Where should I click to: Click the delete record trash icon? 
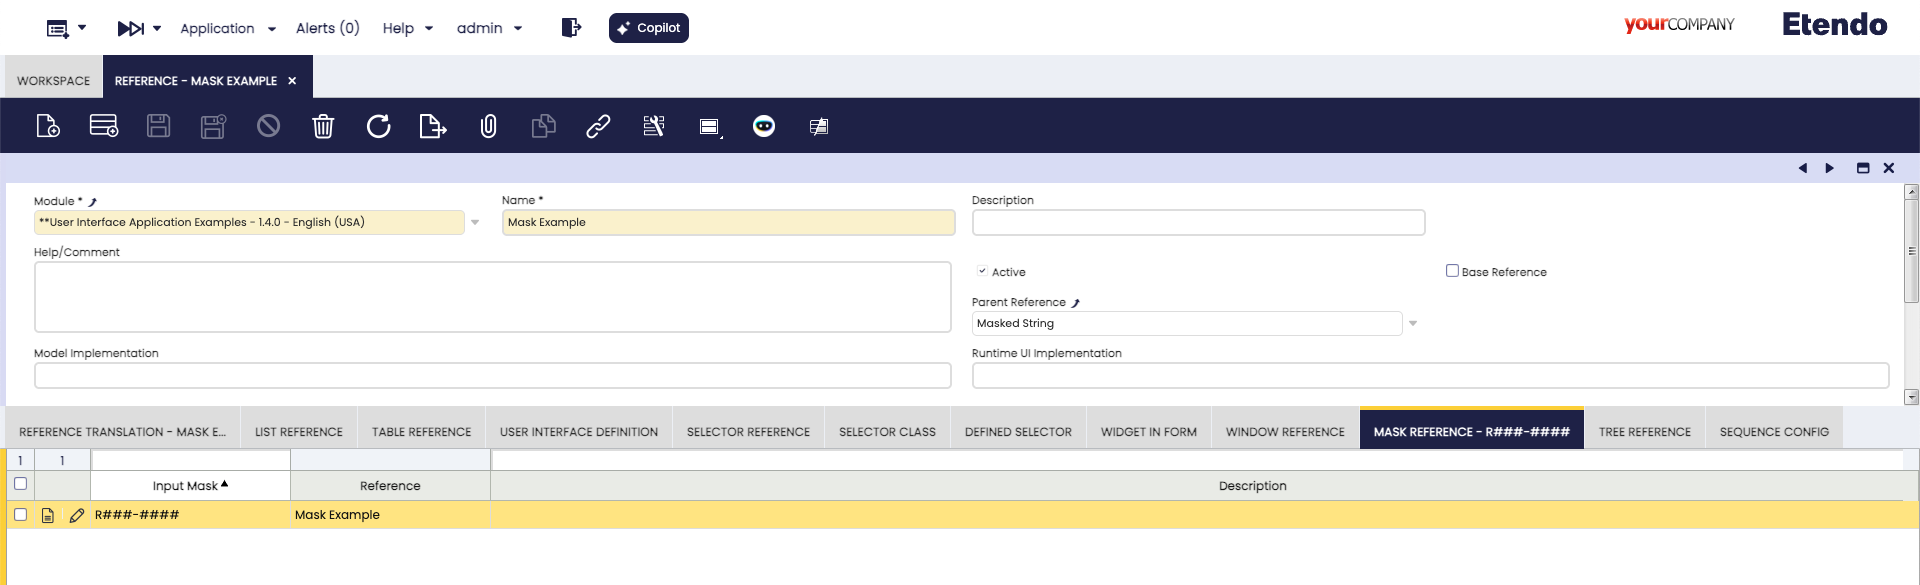(x=323, y=126)
